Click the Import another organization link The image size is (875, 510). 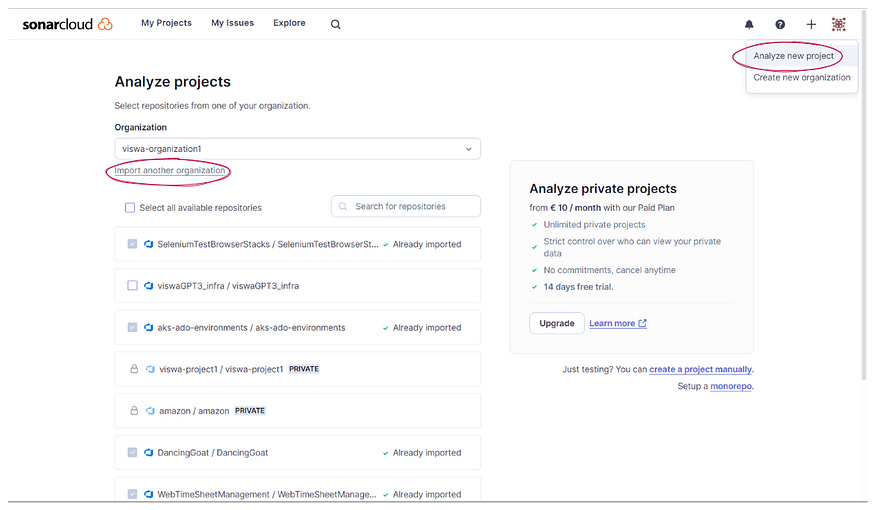point(170,171)
